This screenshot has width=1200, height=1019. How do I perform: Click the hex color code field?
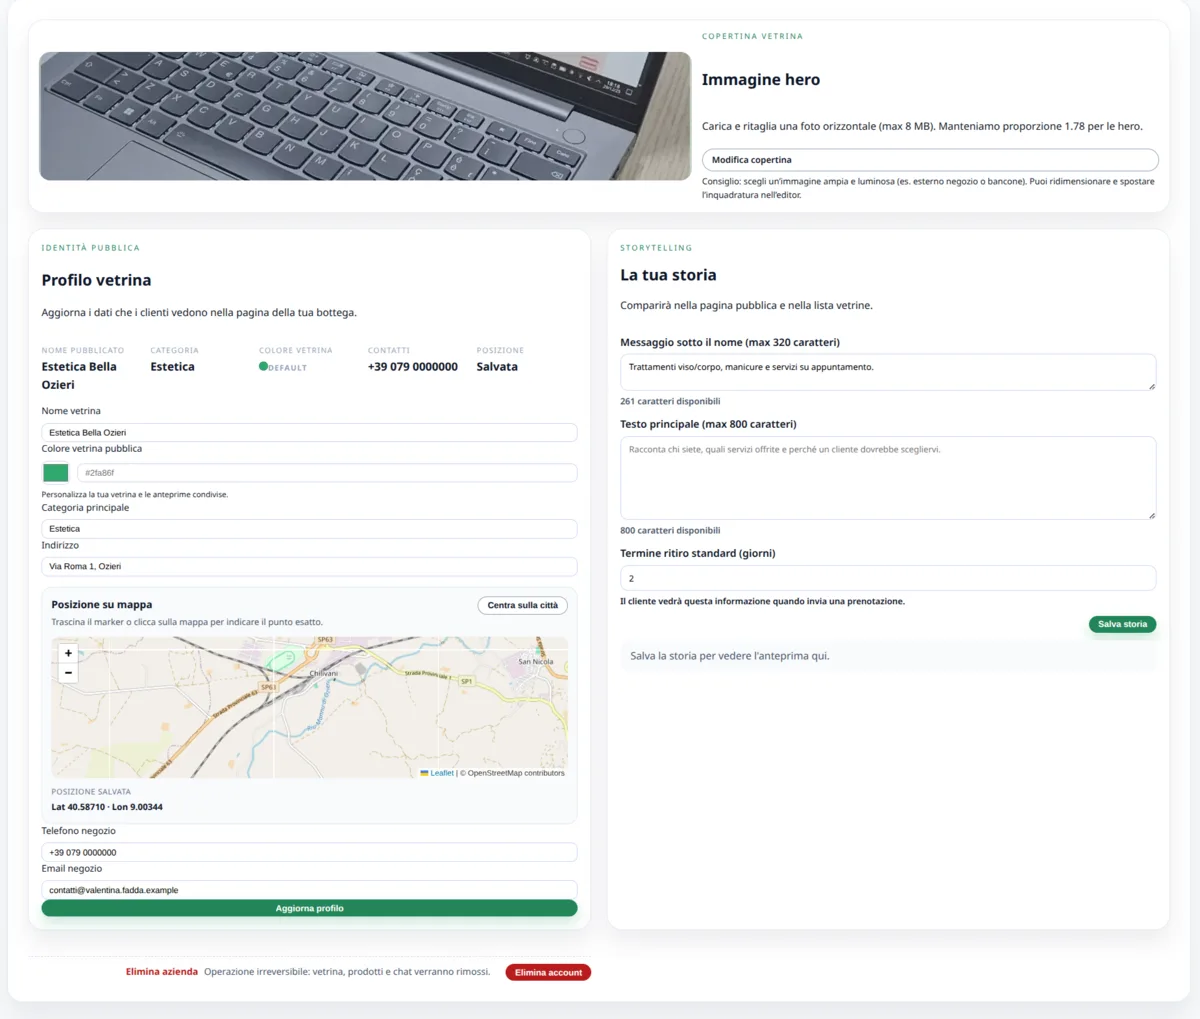pyautogui.click(x=327, y=473)
